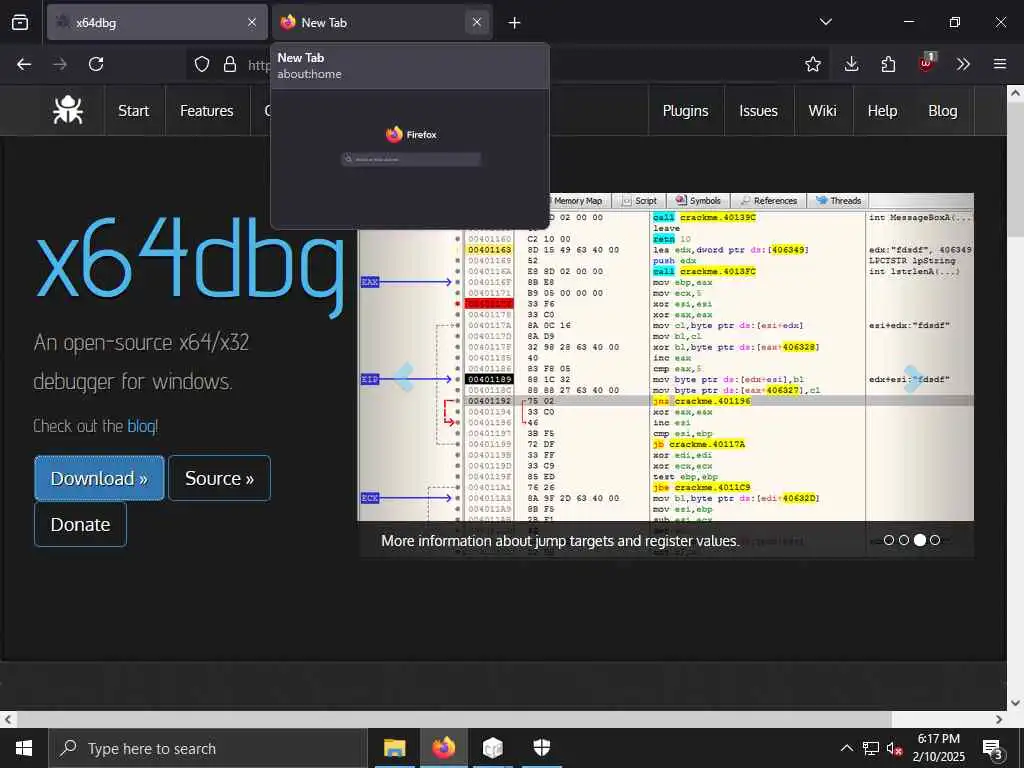The image size is (1024, 768).
Task: Open the Blog nav item
Action: pyautogui.click(x=943, y=111)
